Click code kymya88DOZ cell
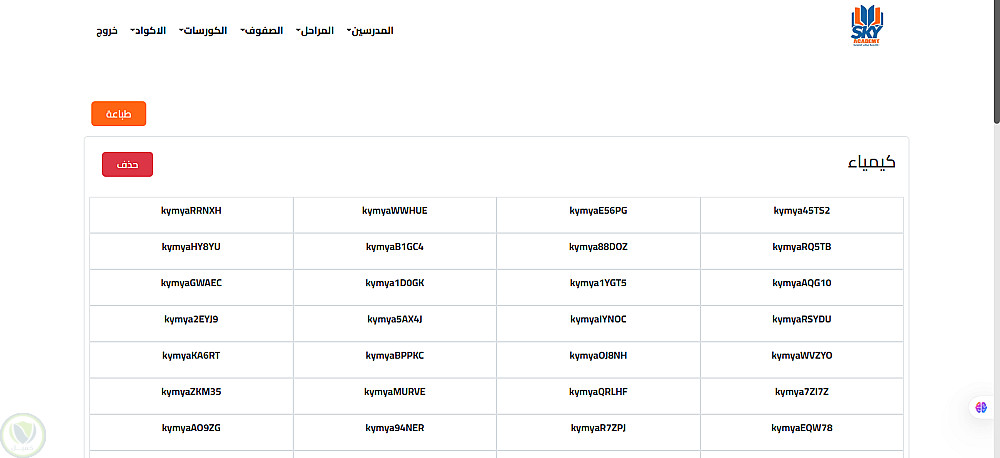1000x458 pixels. [598, 247]
